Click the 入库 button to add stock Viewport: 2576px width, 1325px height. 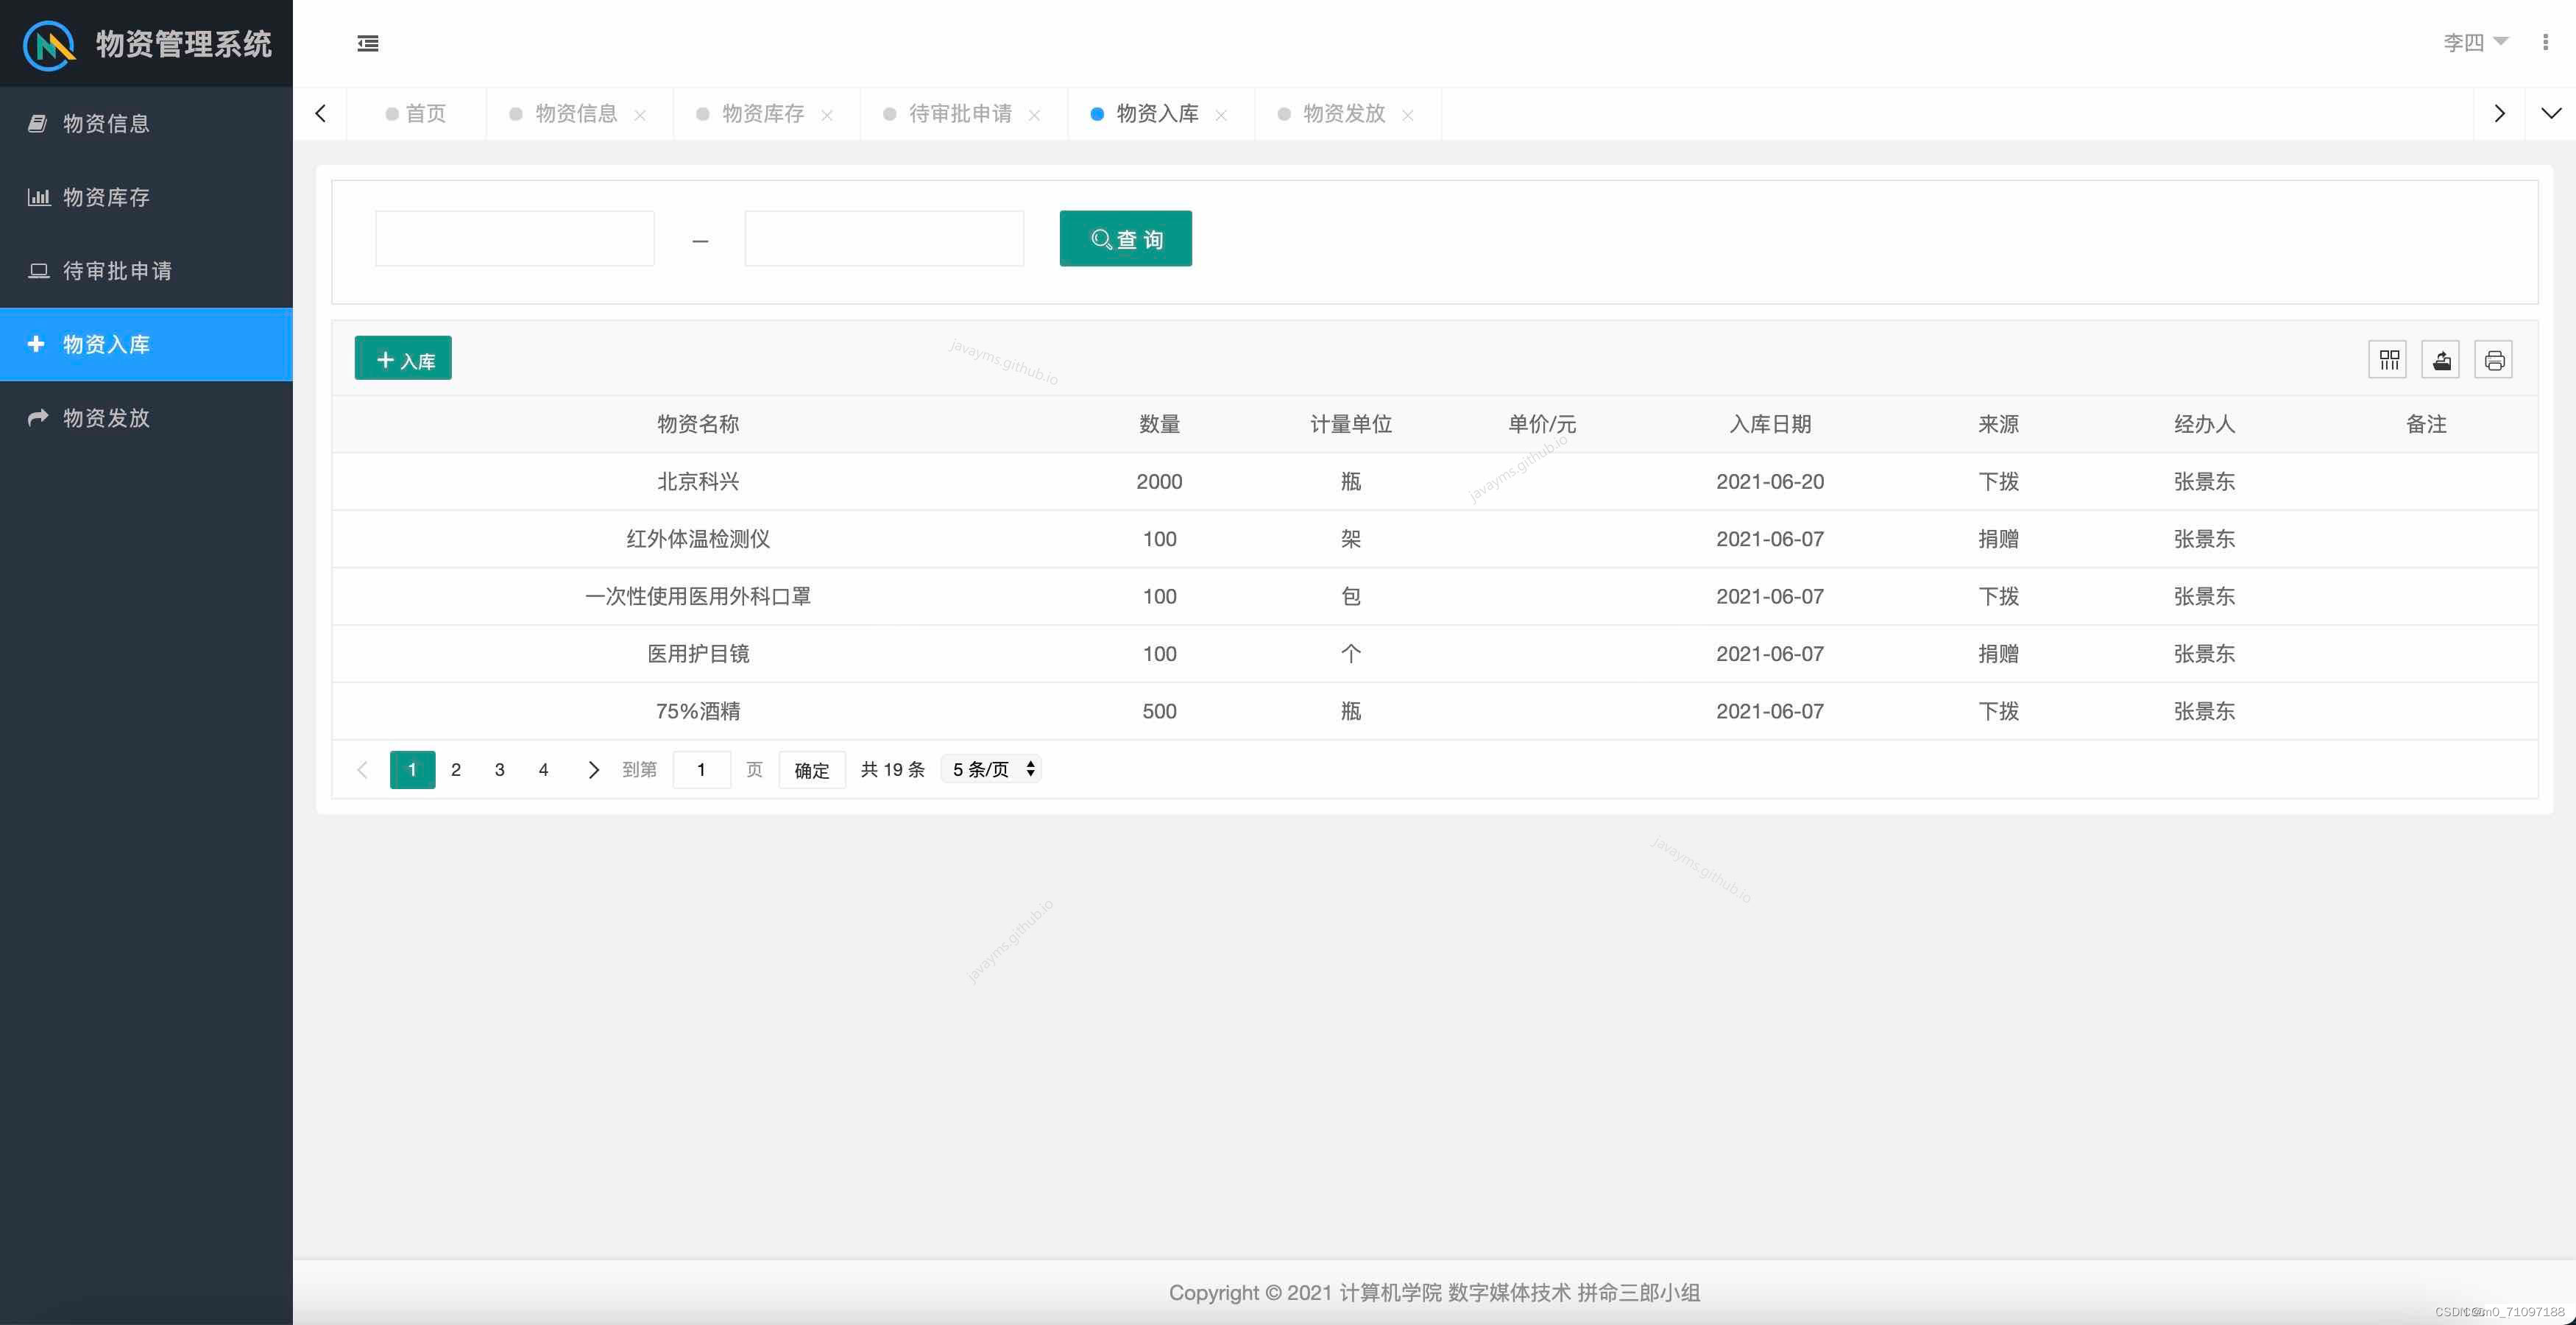[402, 358]
